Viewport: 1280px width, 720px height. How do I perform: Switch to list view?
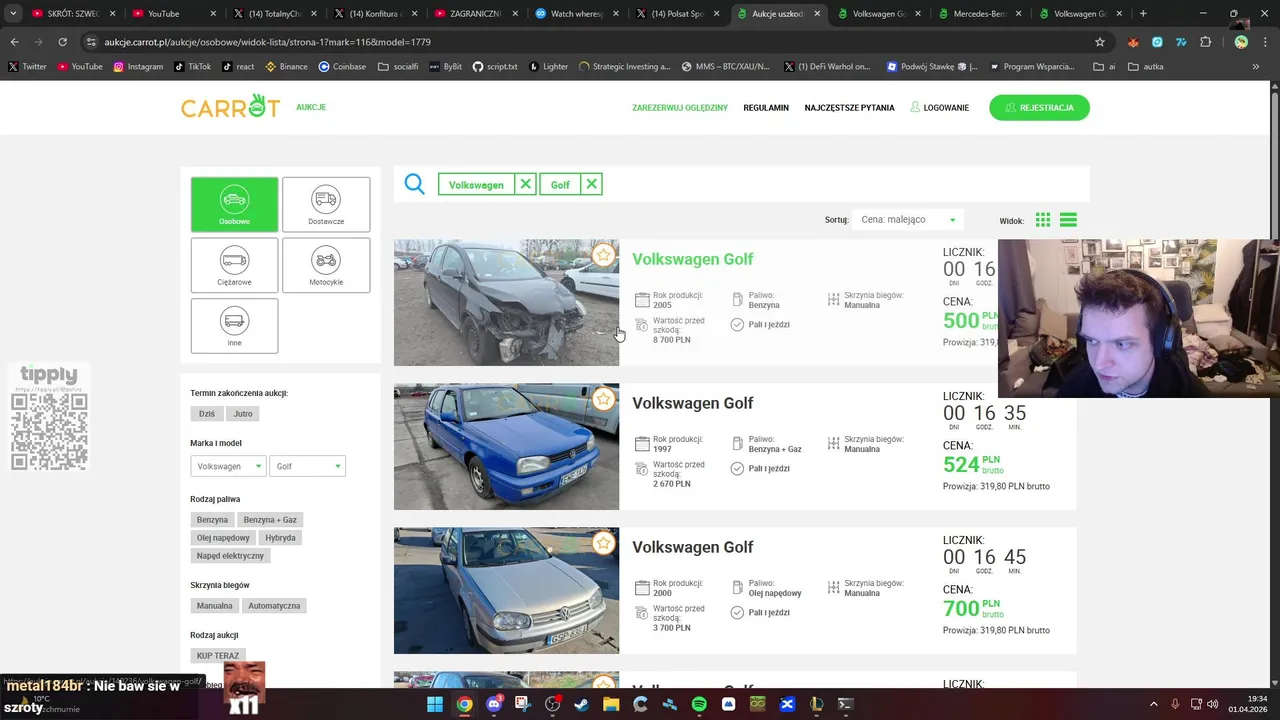[1068, 220]
